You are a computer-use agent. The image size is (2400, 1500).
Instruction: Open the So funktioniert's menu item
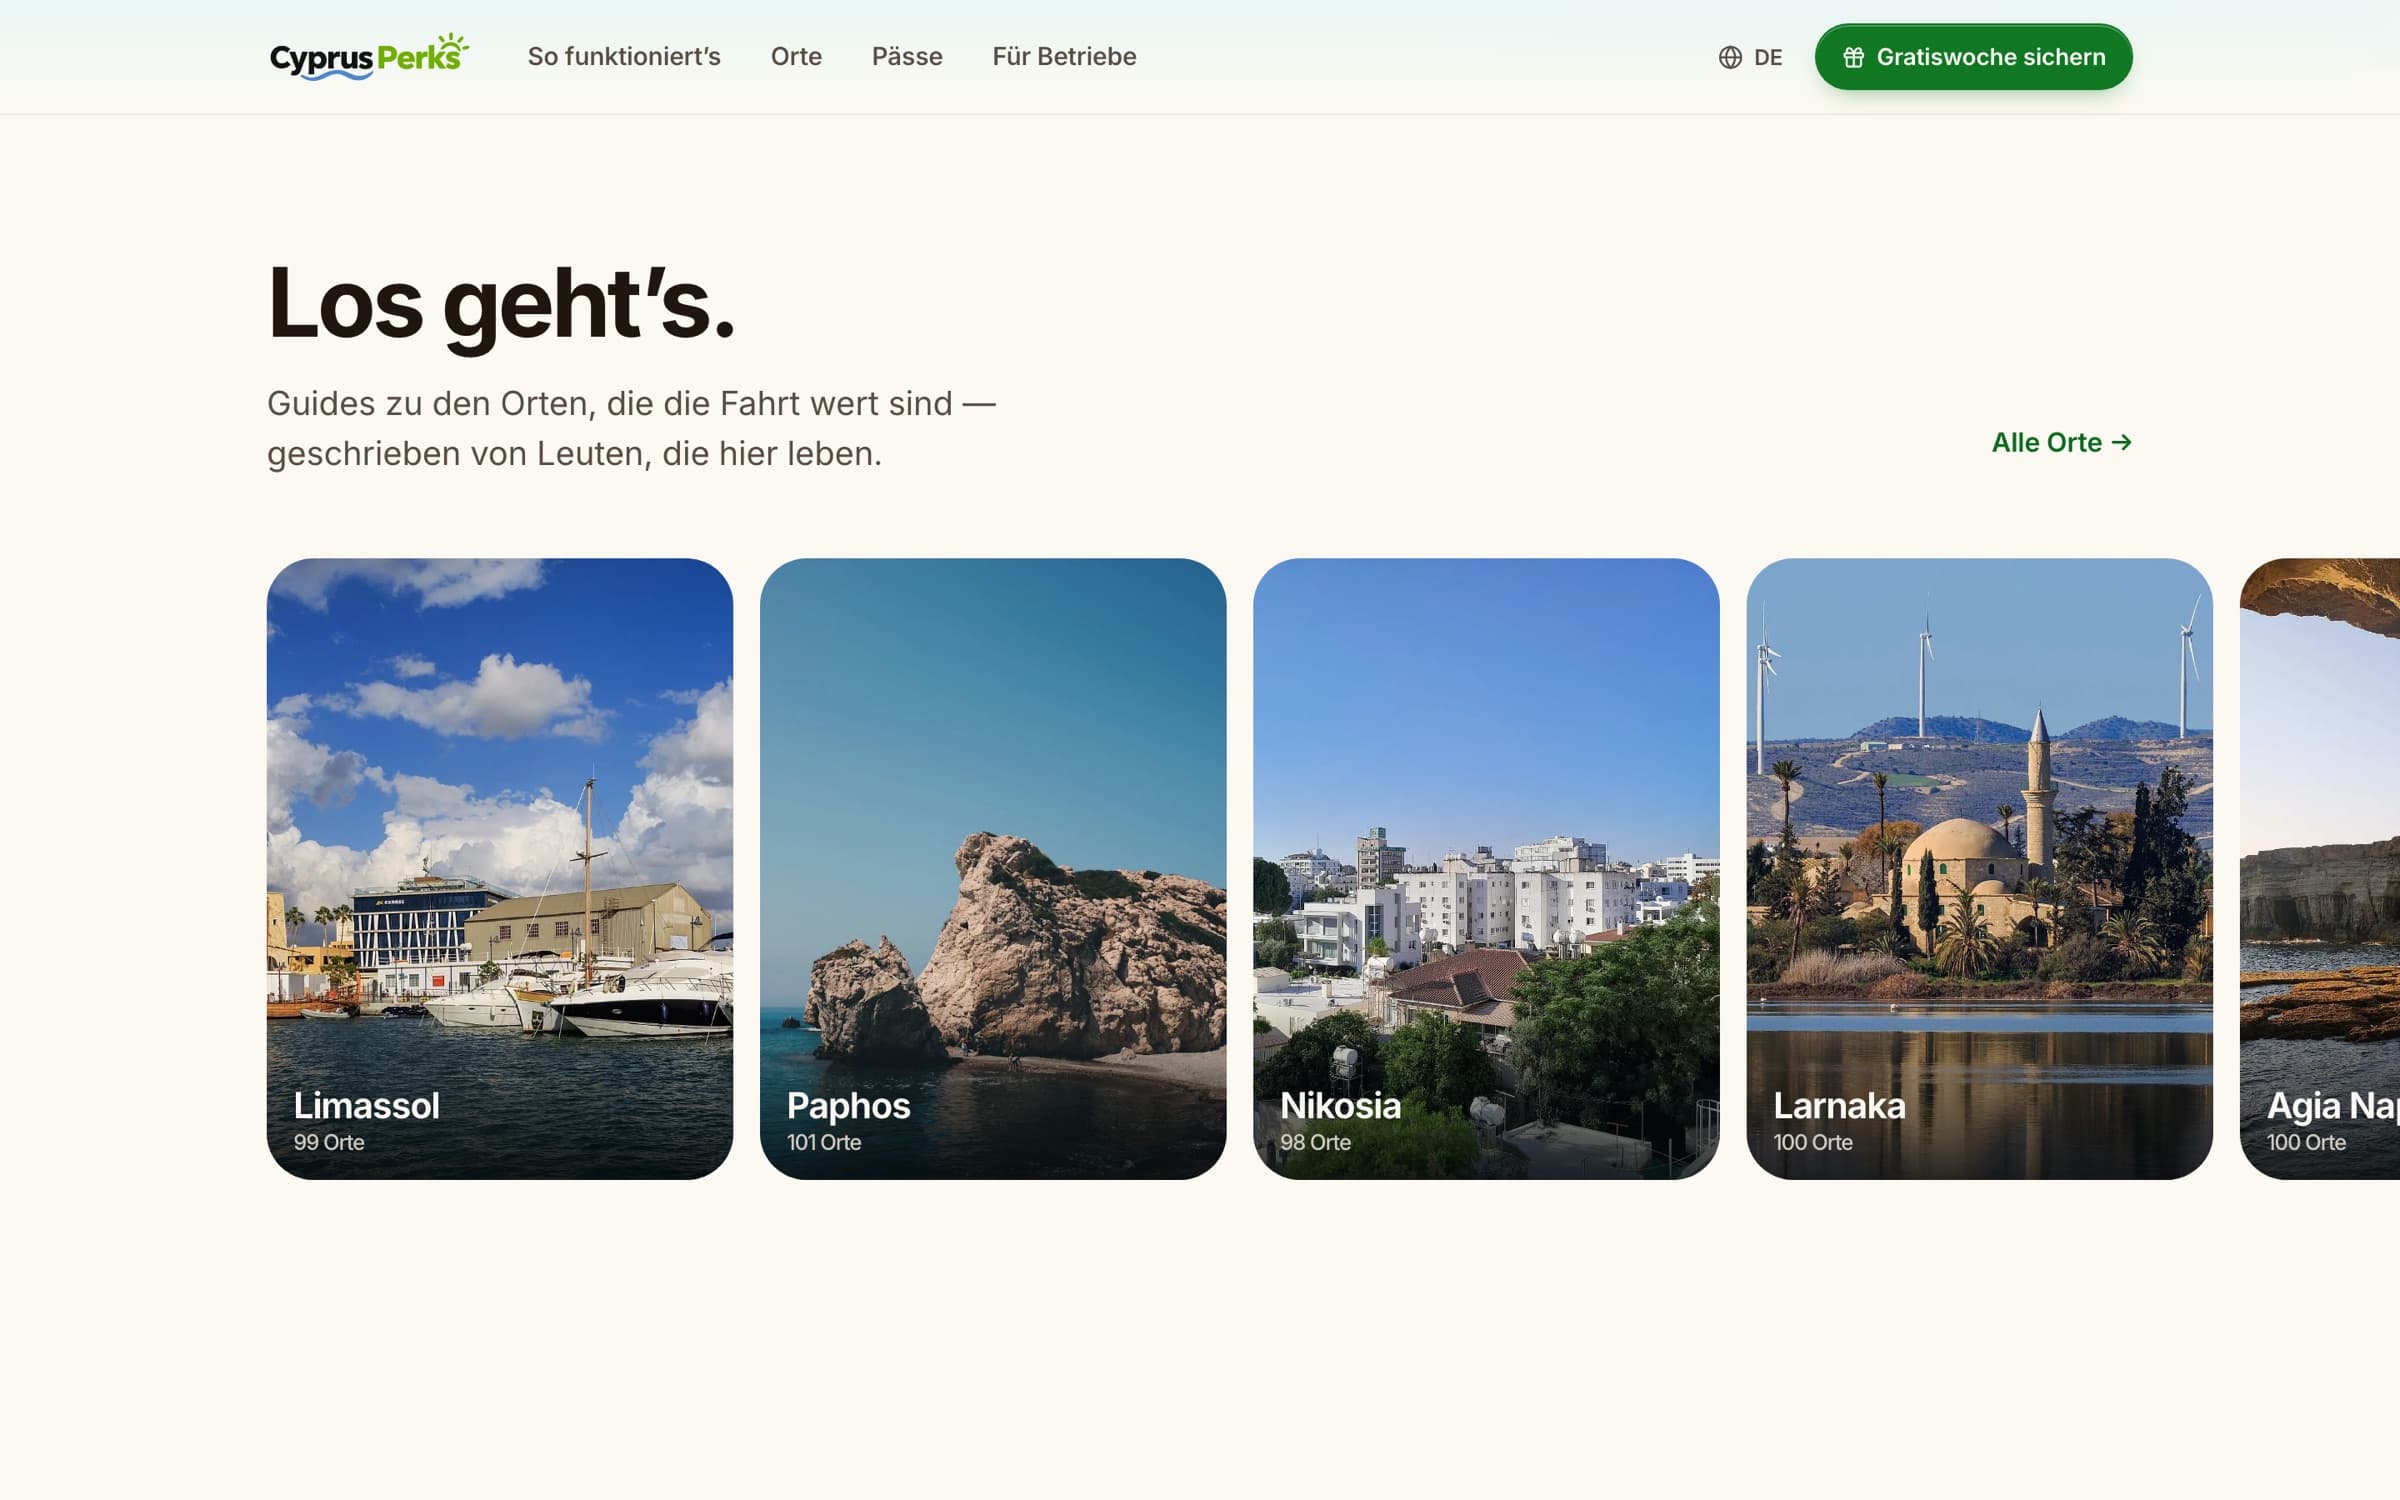click(624, 56)
